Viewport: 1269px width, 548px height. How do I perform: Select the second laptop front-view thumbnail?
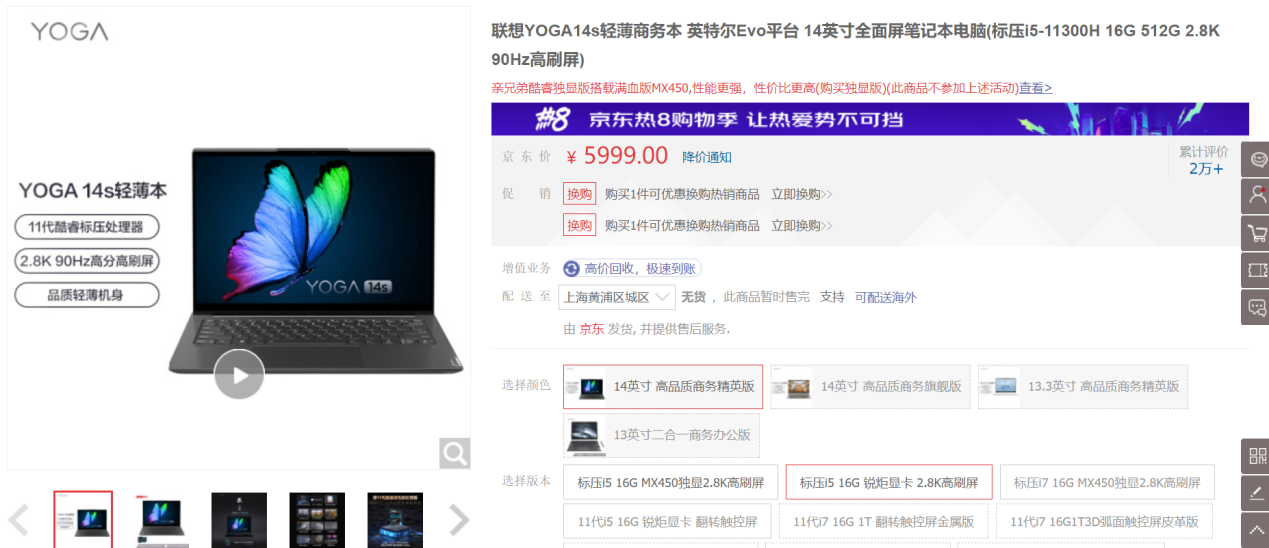click(161, 520)
